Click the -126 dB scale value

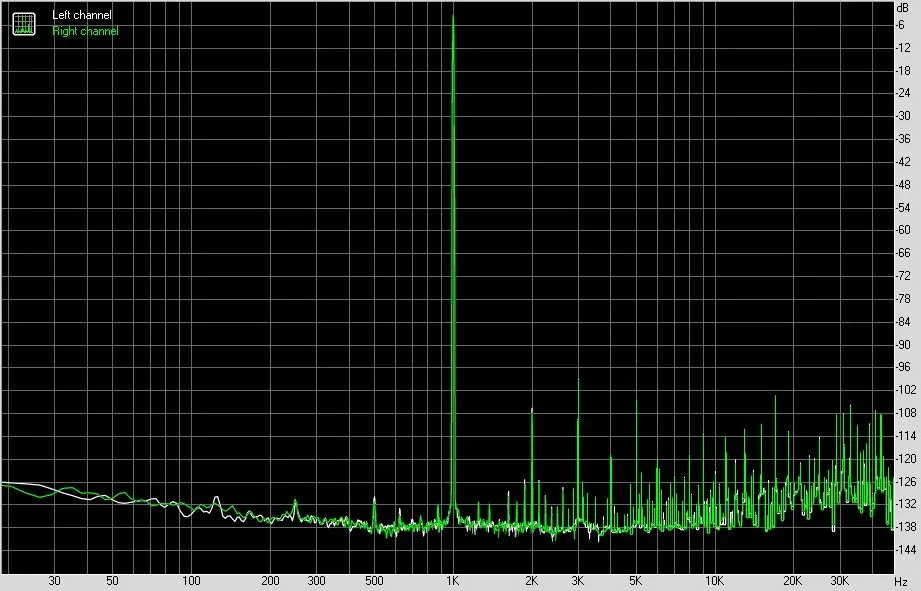coord(905,481)
